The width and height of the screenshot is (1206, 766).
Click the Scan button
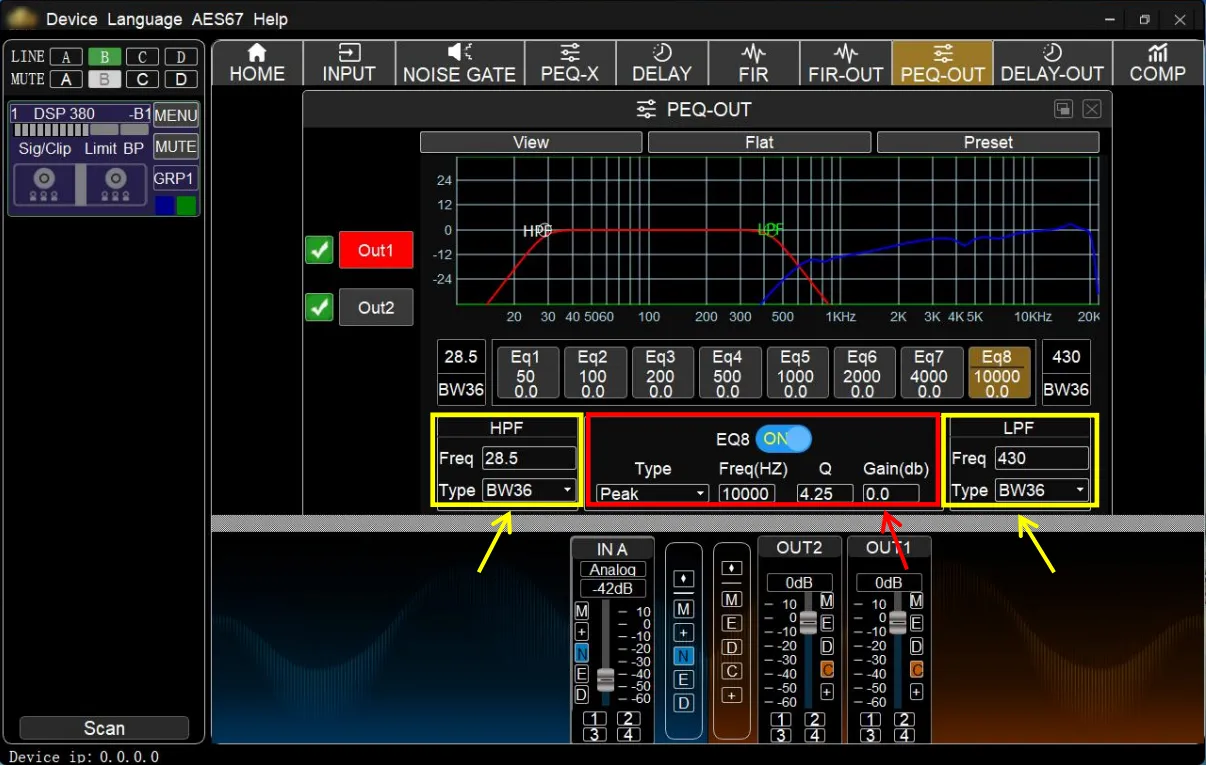coord(104,728)
